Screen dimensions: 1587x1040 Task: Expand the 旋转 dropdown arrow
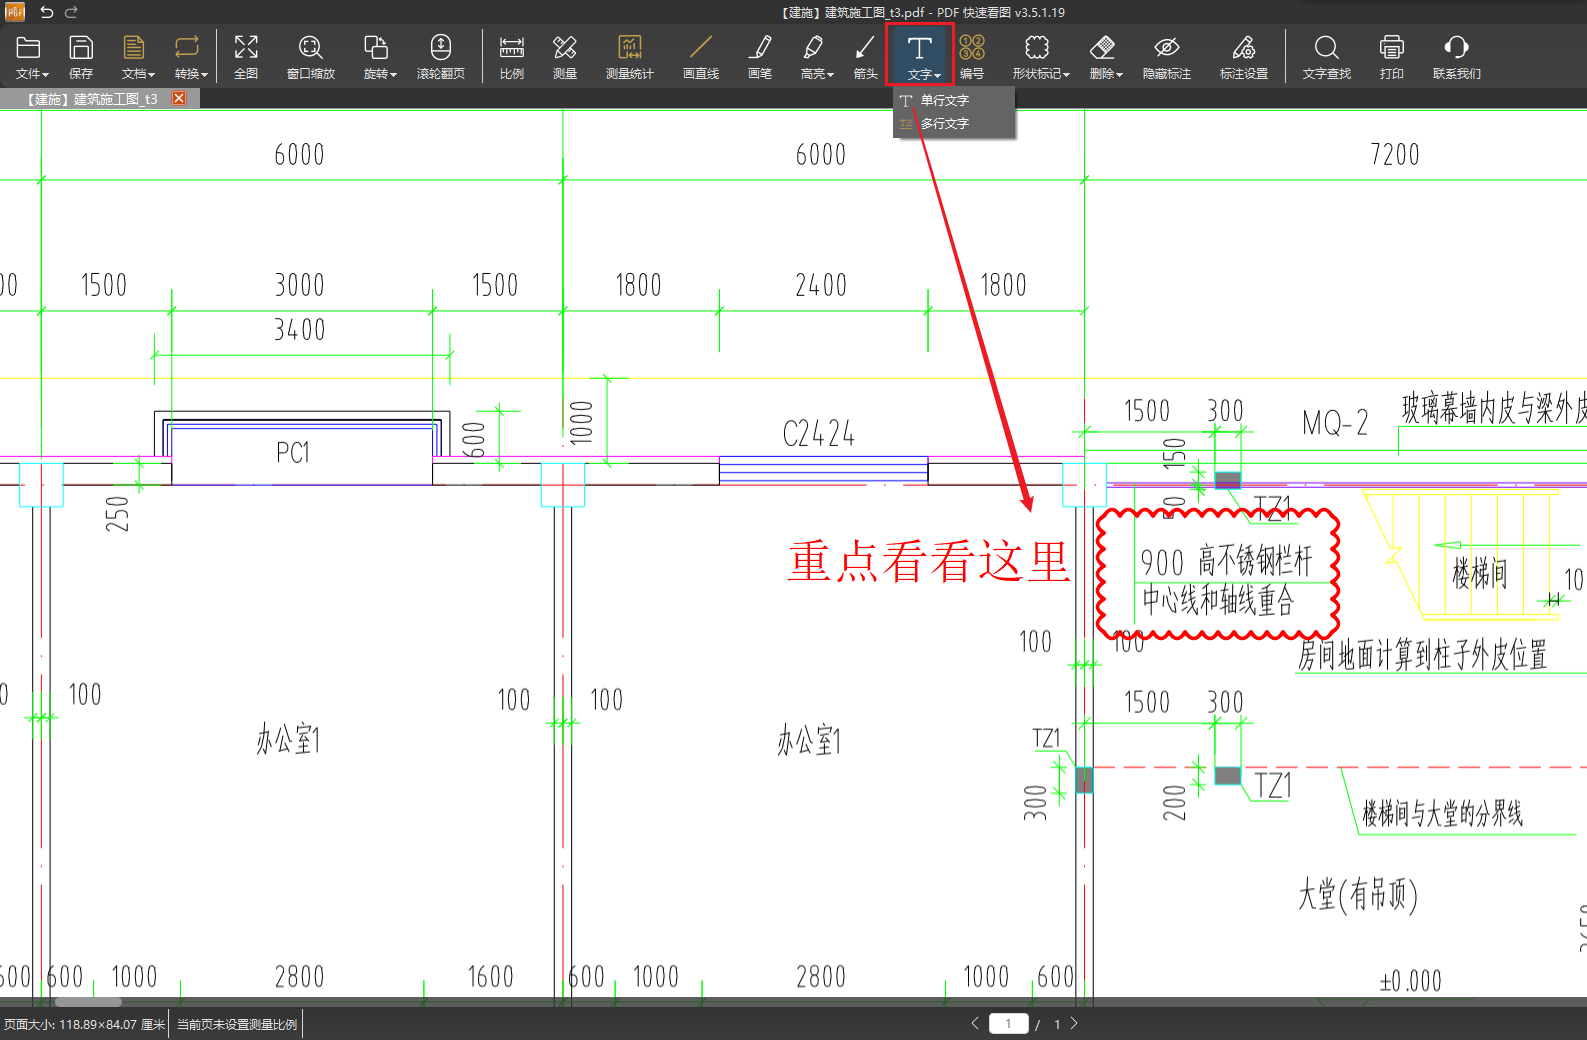[393, 75]
